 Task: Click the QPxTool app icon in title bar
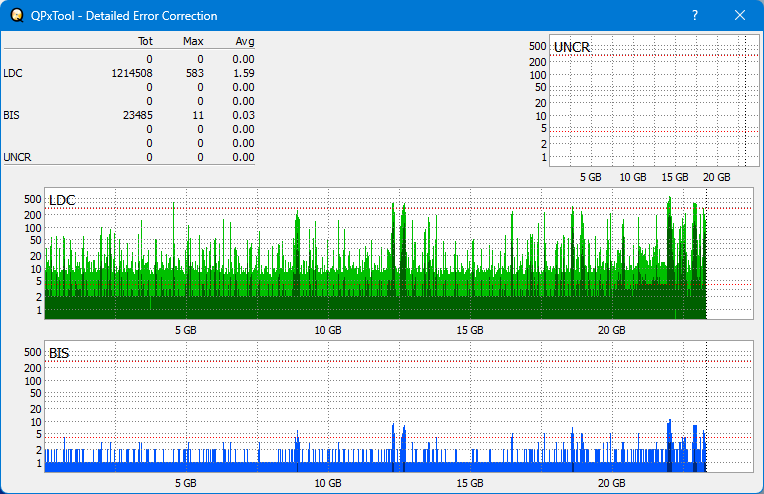(17, 16)
